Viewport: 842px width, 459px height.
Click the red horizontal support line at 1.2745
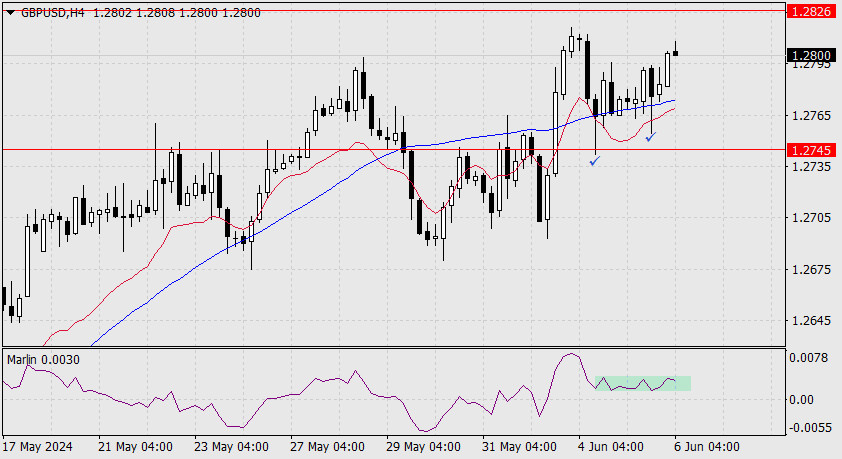394,150
